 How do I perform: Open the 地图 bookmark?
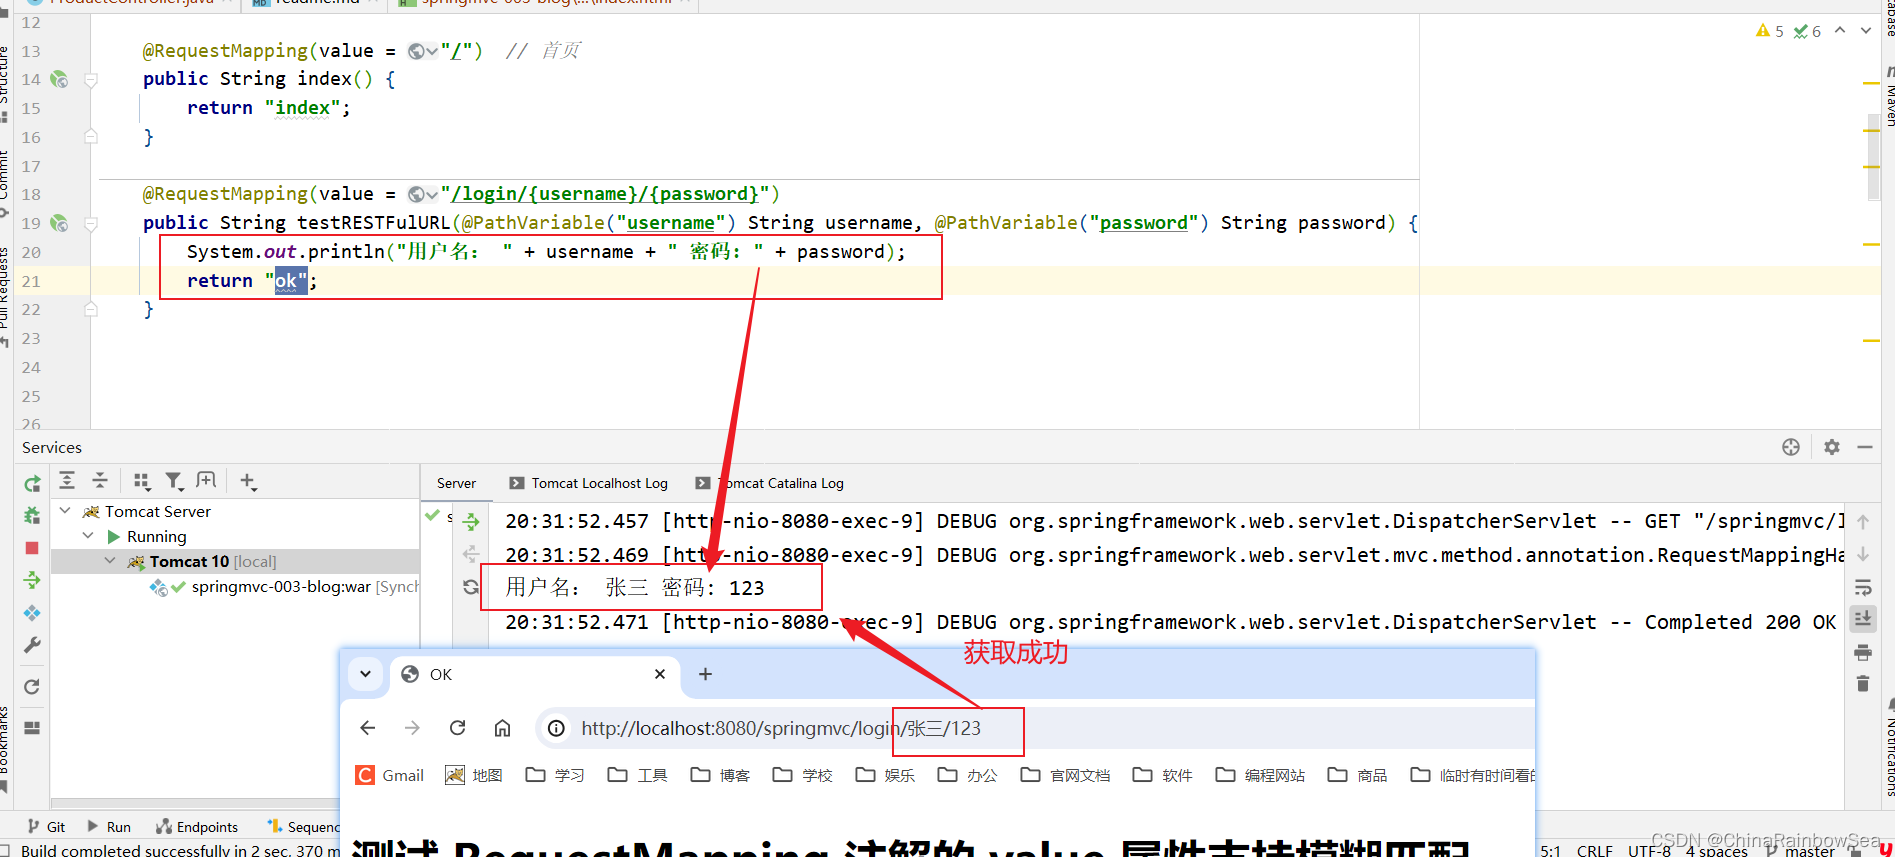474,775
